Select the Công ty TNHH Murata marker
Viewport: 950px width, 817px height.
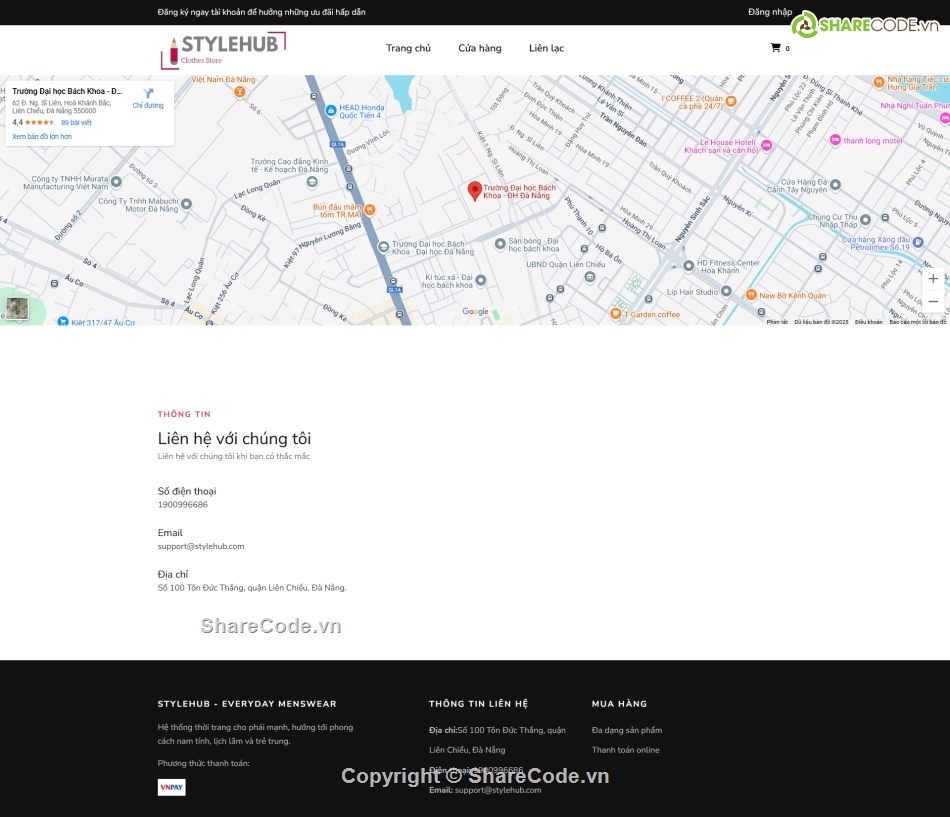click(116, 181)
